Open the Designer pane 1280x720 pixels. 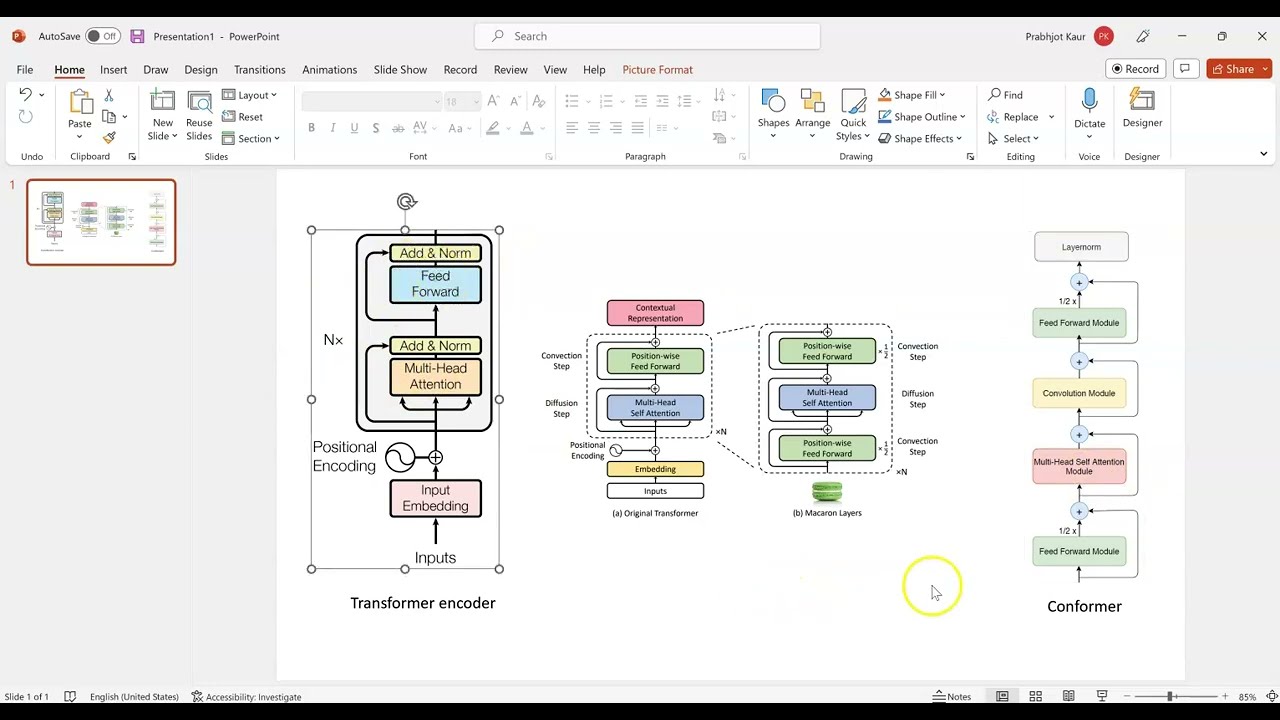tap(1142, 109)
